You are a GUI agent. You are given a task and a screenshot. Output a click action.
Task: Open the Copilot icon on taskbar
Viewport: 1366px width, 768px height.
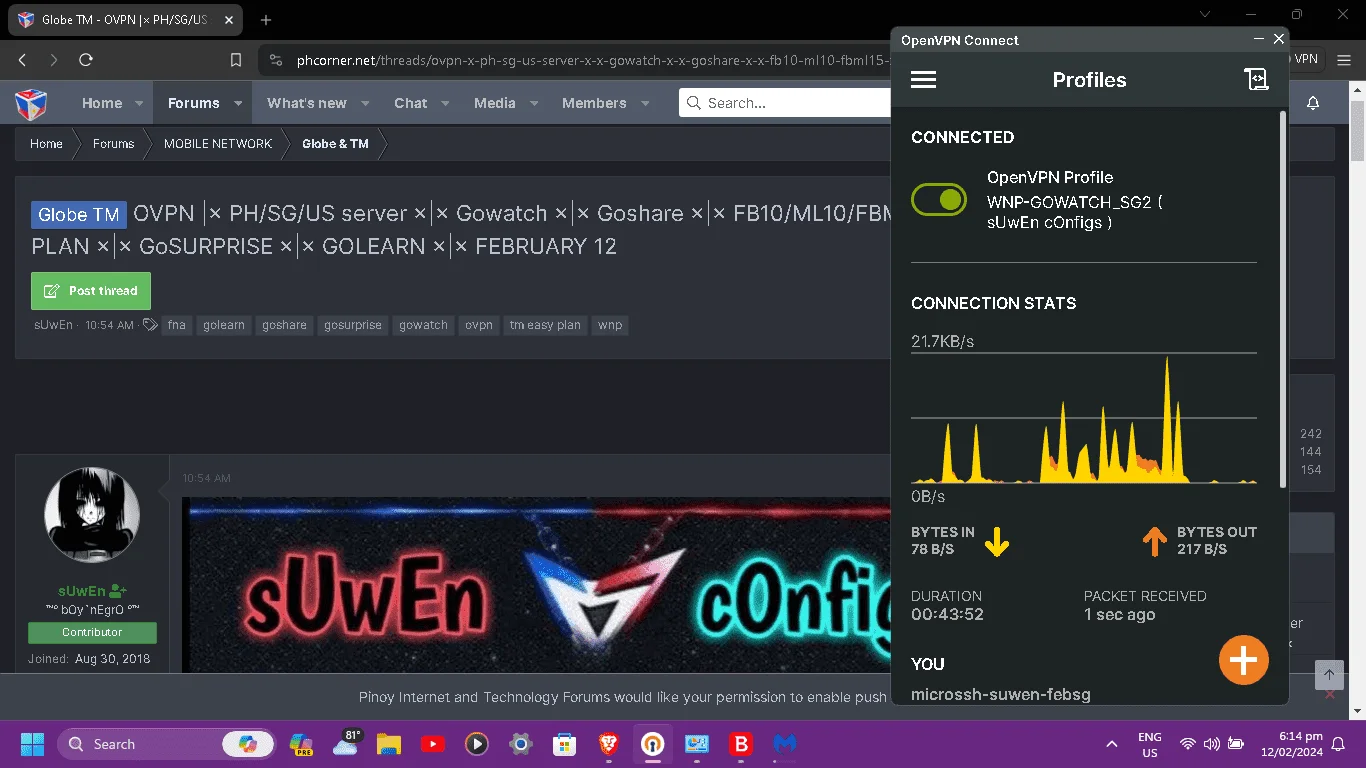click(301, 744)
